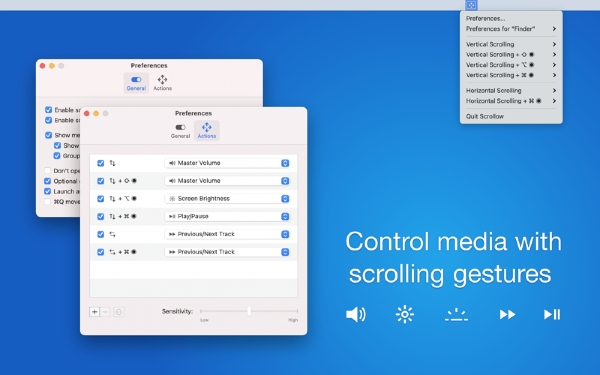
Task: Click the speaker volume icon below headline
Action: click(x=356, y=315)
